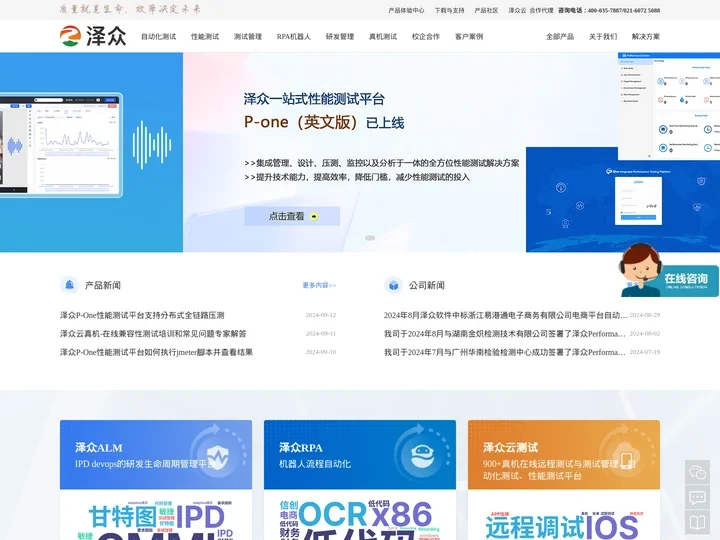Viewport: 720px width, 540px height.
Task: Open the 自动化测试 menu
Action: tap(158, 37)
